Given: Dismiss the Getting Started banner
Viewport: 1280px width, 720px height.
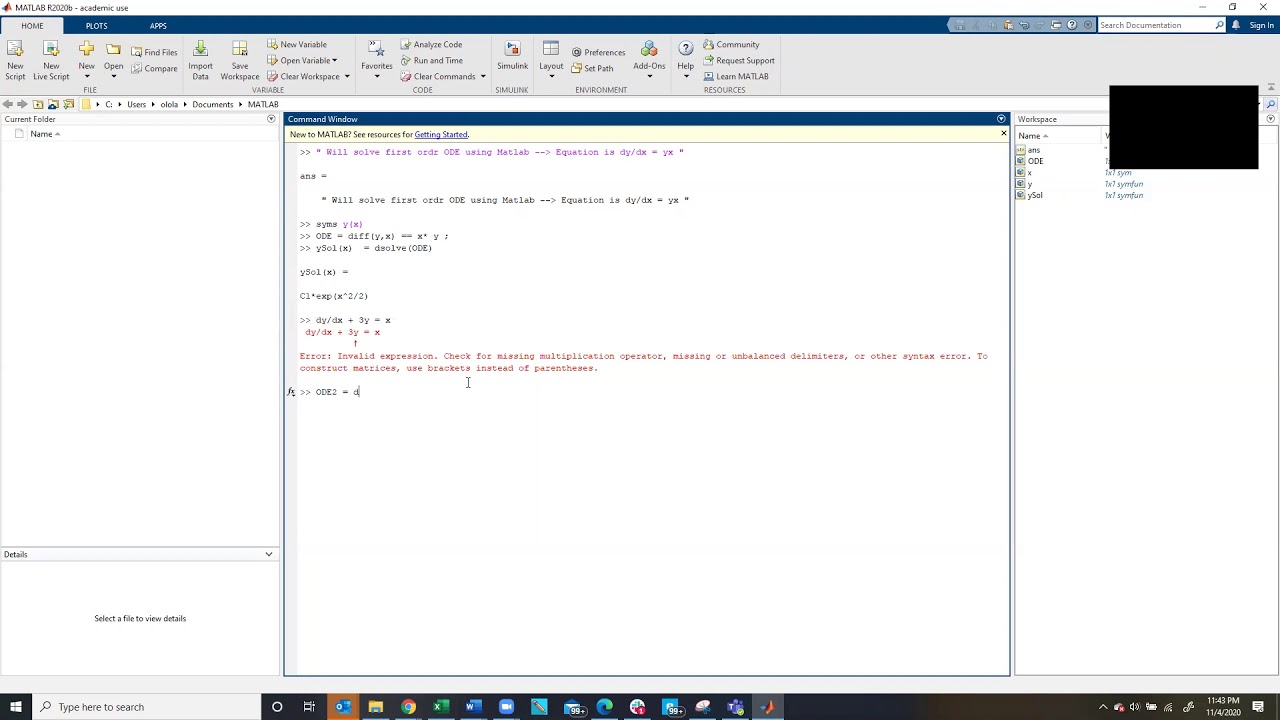Looking at the screenshot, I should pyautogui.click(x=1003, y=133).
